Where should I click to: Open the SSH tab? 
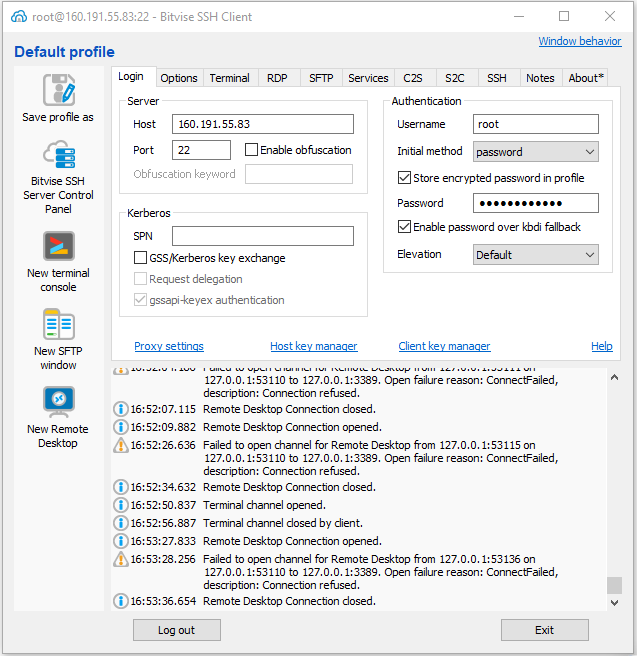tap(497, 78)
